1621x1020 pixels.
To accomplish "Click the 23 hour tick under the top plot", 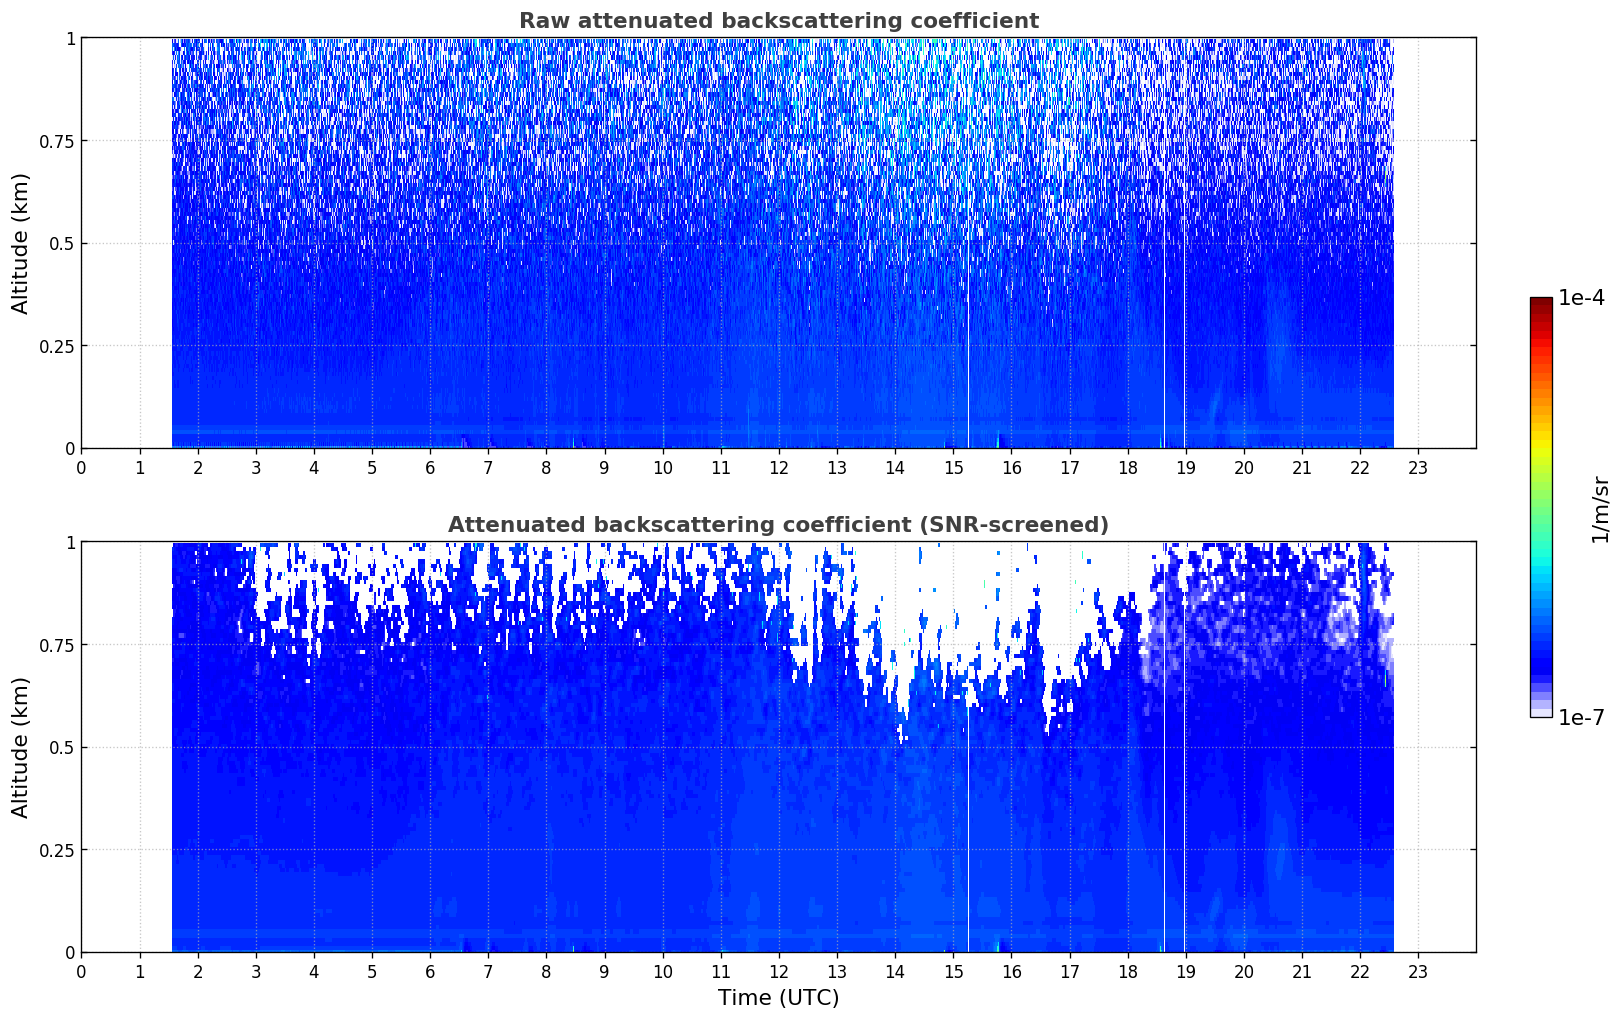I will pos(1418,468).
